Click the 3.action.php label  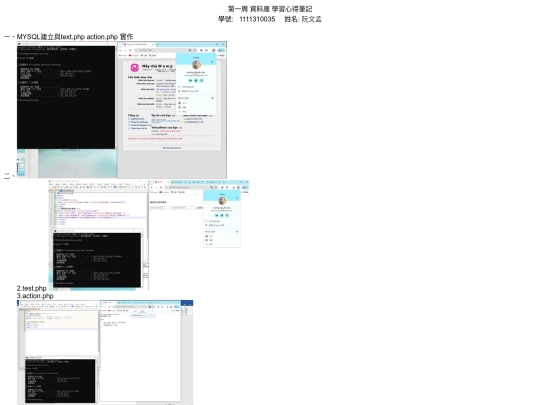point(35,296)
